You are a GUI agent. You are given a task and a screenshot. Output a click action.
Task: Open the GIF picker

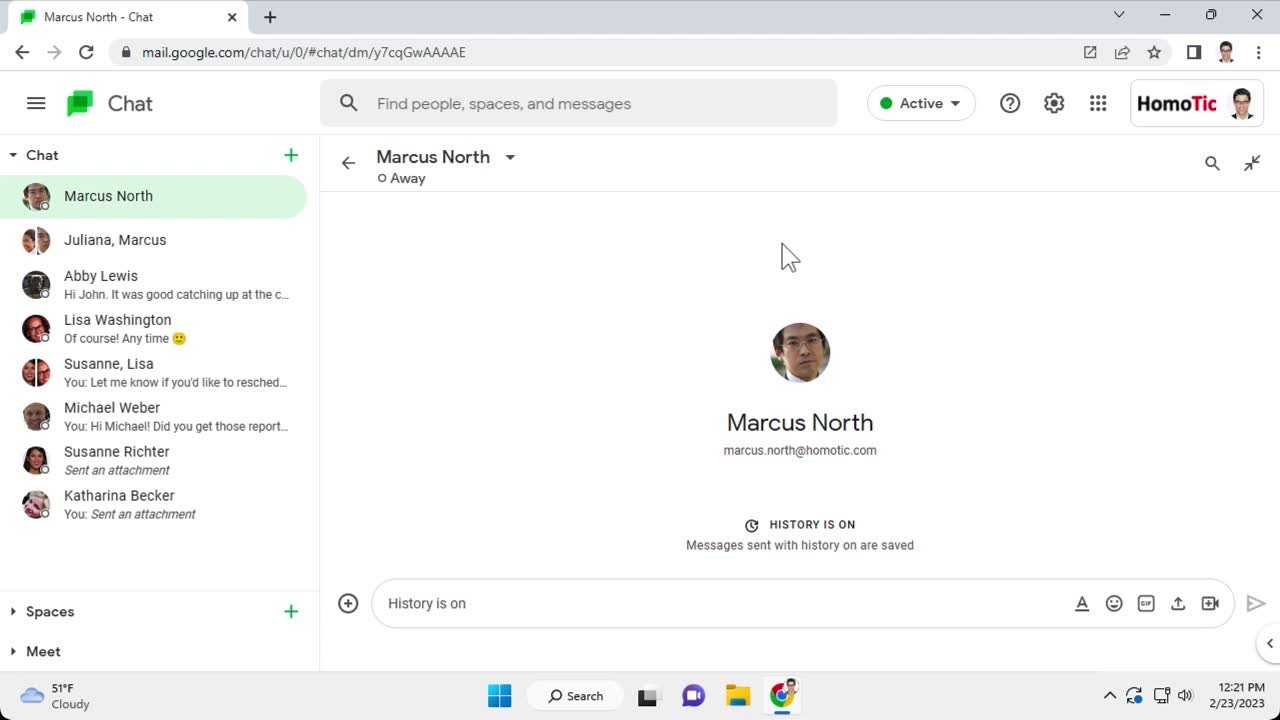point(1146,603)
